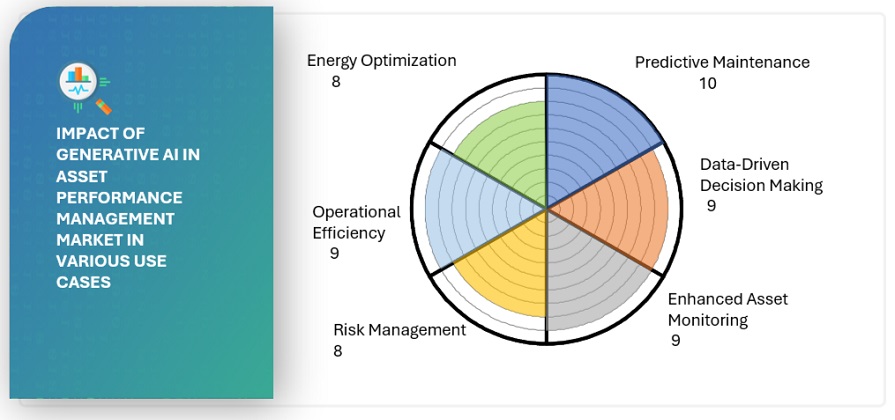Click the Energy Optimization label

click(x=381, y=60)
